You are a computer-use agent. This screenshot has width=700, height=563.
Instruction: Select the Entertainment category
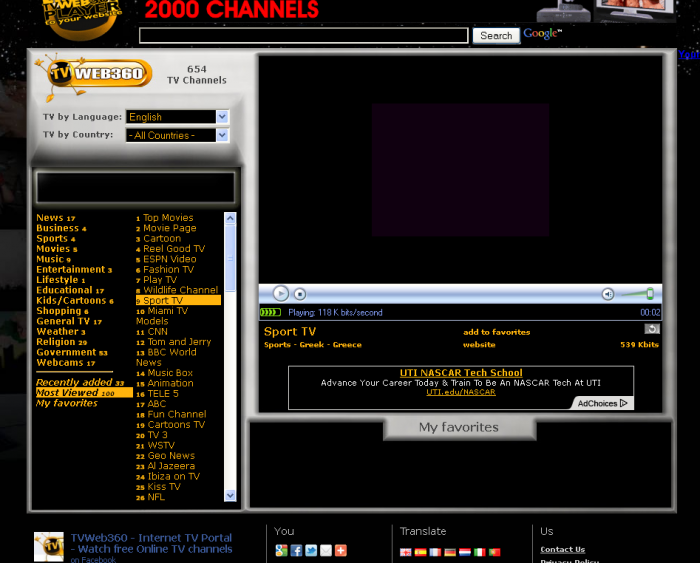(x=74, y=269)
